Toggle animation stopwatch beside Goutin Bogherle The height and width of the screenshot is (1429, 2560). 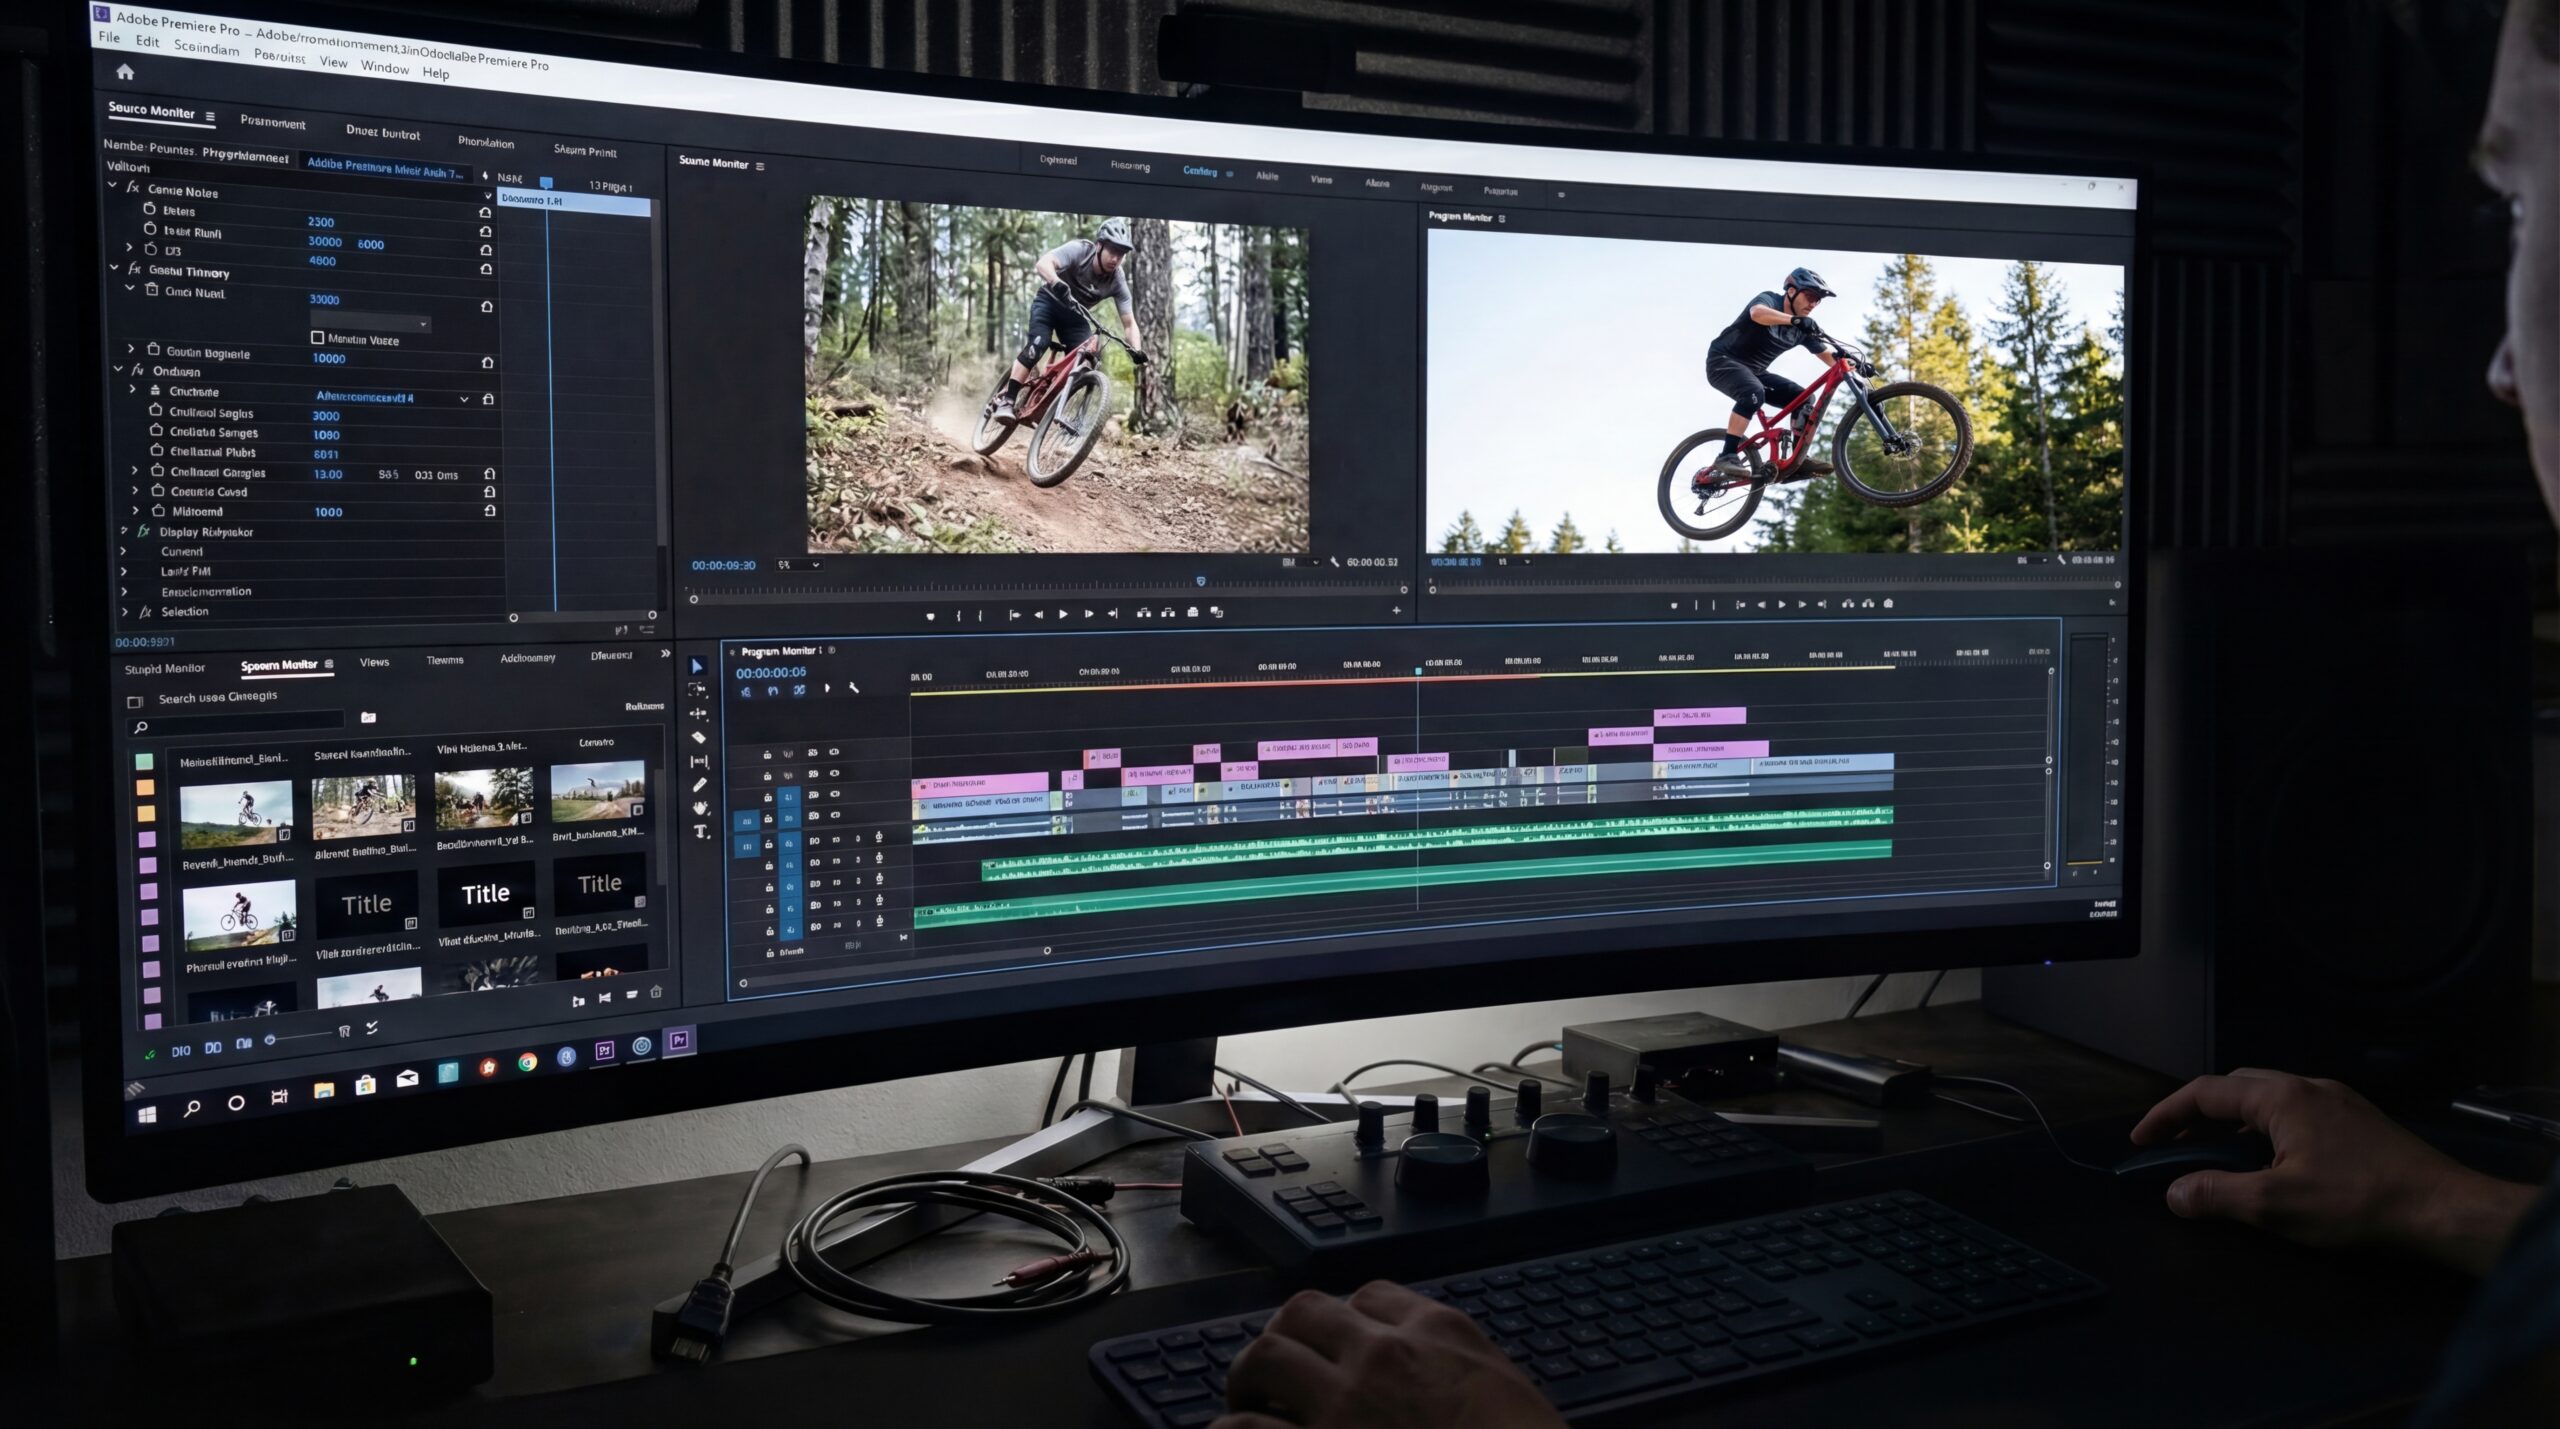tap(153, 350)
